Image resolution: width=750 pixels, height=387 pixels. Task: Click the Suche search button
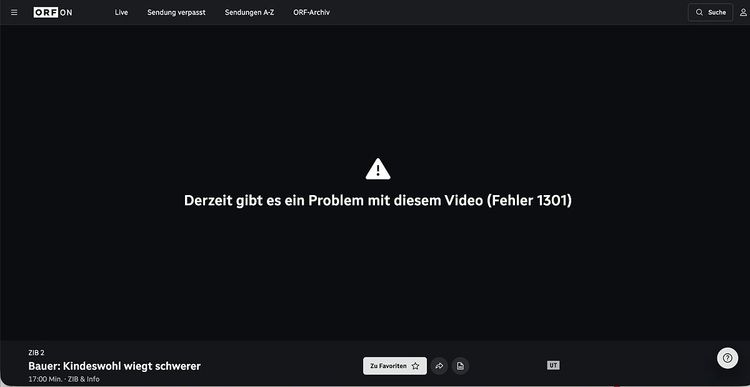click(x=710, y=12)
